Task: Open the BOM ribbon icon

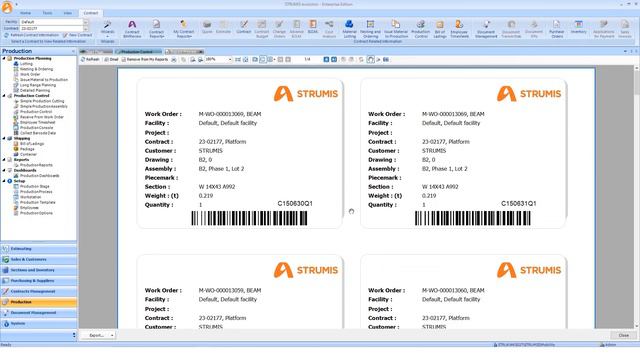Action: [x=313, y=27]
